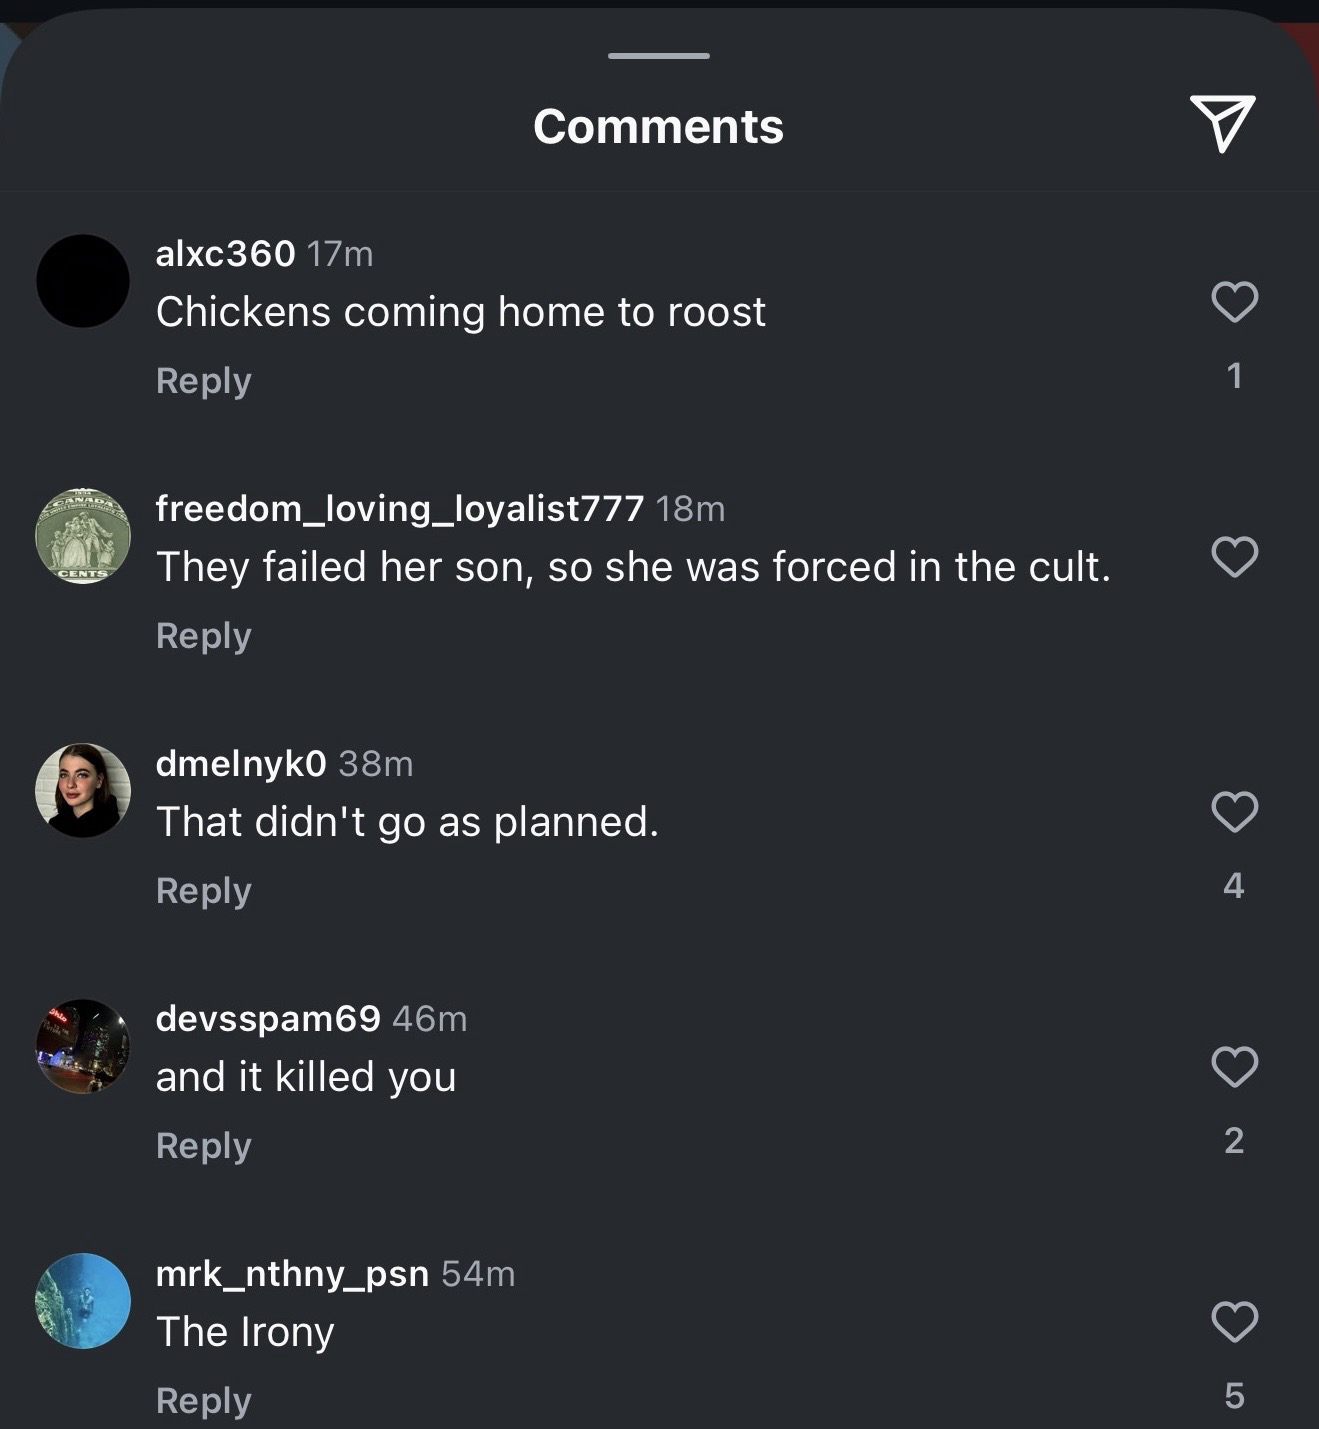Image resolution: width=1319 pixels, height=1429 pixels.
Task: Like alxc360's comment
Action: [x=1234, y=301]
